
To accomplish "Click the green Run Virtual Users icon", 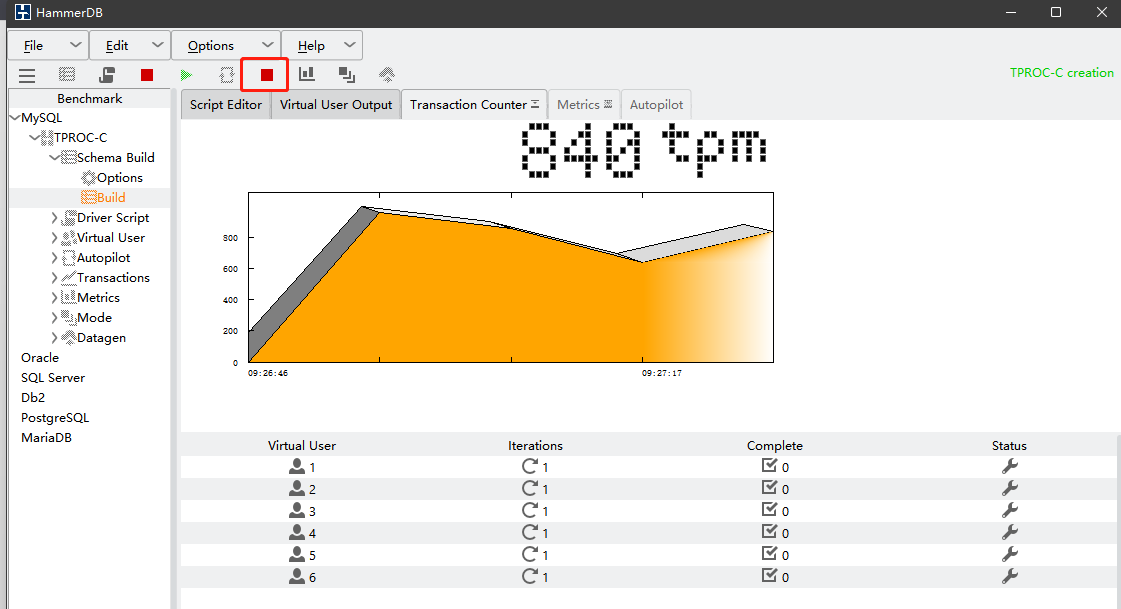I will [x=187, y=75].
